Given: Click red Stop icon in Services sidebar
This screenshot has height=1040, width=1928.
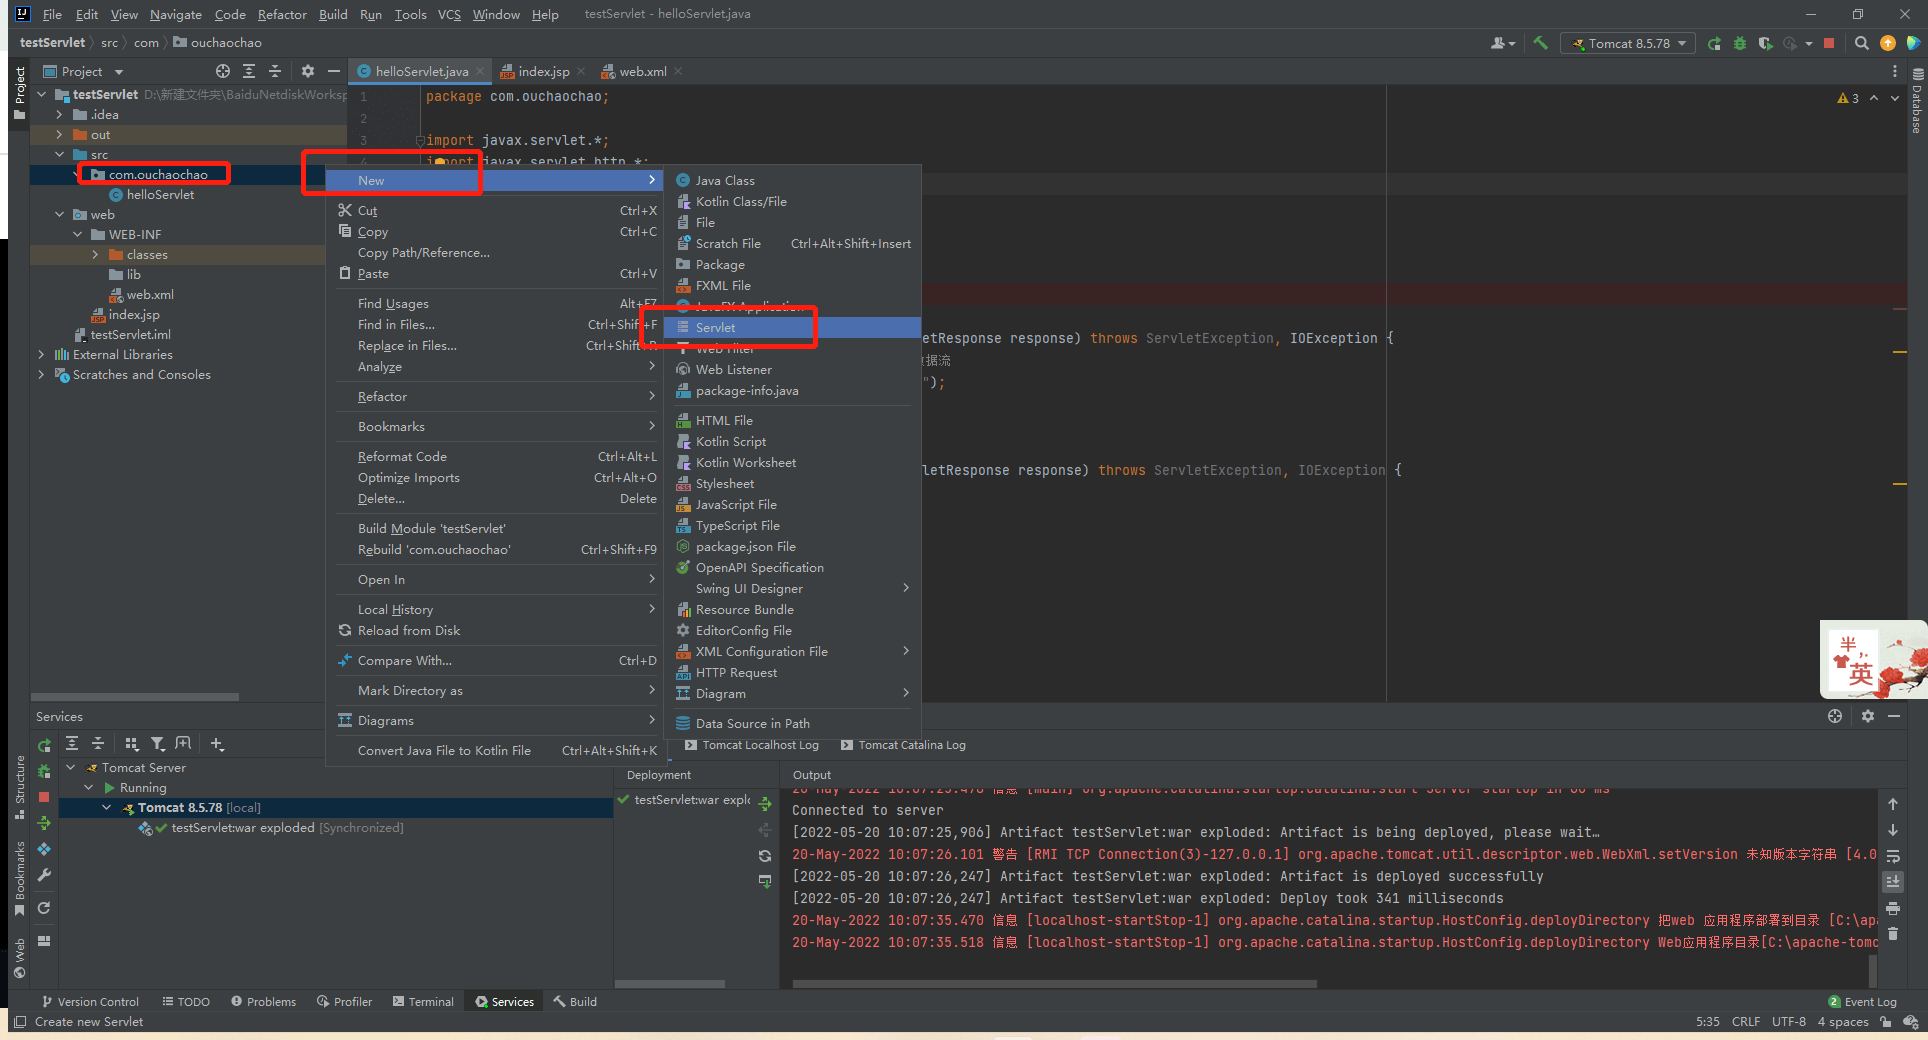Looking at the screenshot, I should [x=44, y=797].
